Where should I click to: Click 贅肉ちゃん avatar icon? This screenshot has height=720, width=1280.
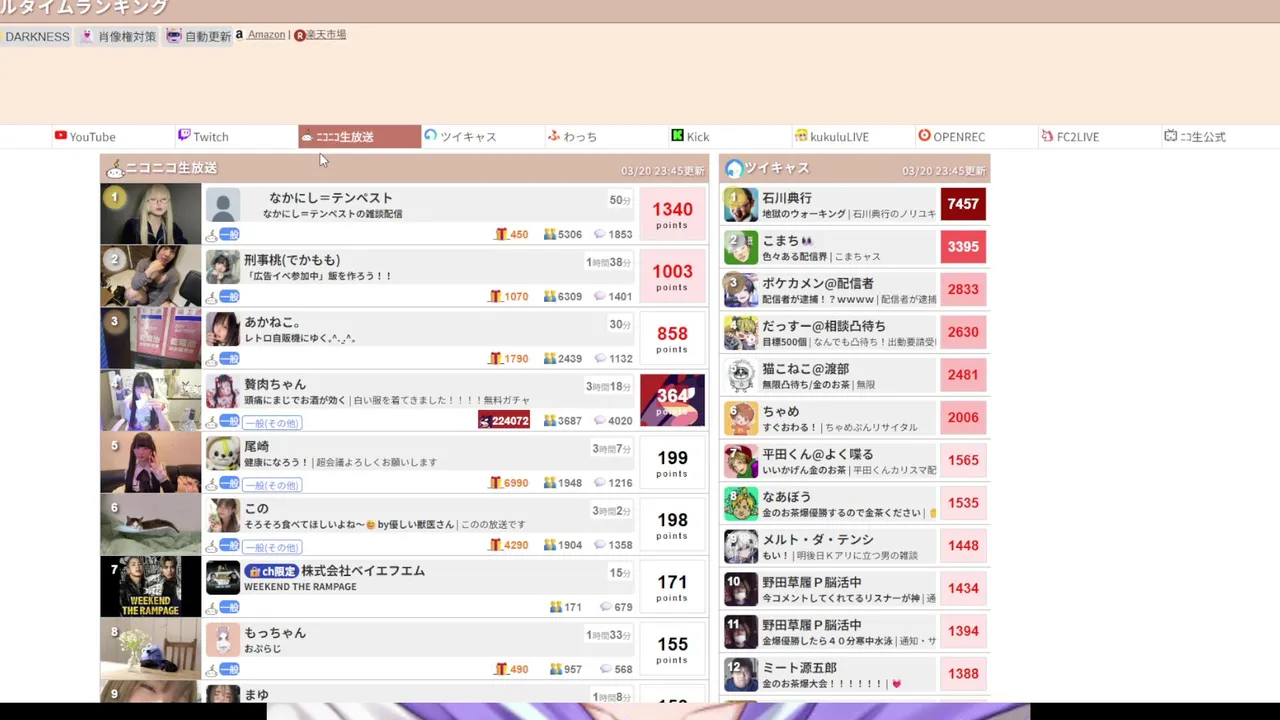tap(223, 391)
